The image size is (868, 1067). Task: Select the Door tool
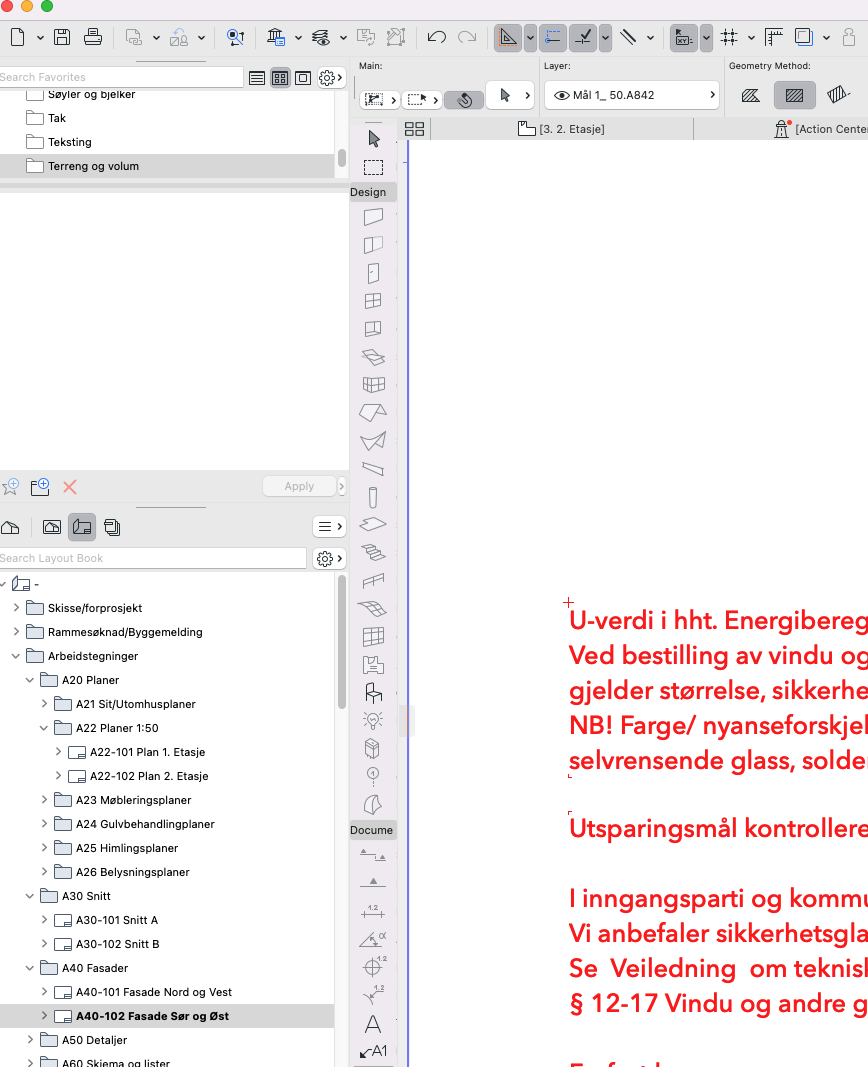[x=373, y=272]
